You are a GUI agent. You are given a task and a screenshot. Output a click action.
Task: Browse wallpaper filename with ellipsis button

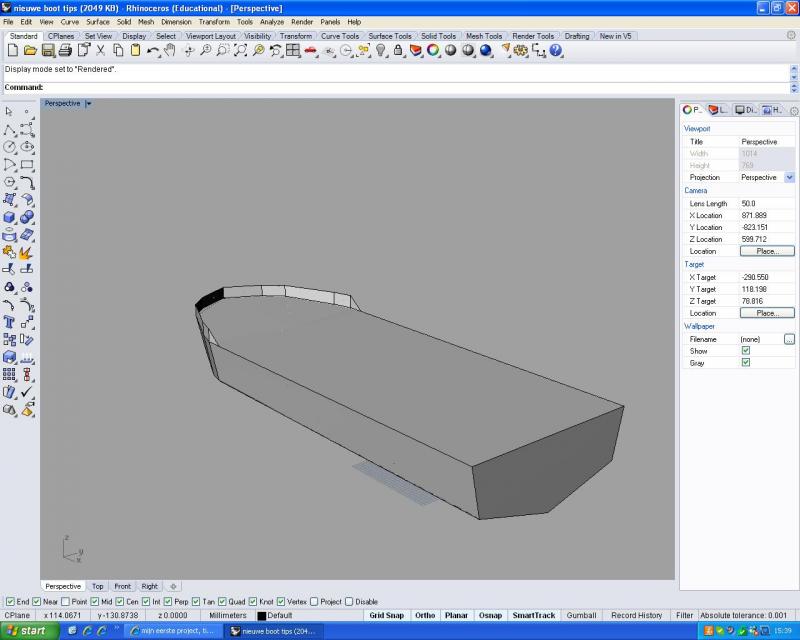point(789,339)
